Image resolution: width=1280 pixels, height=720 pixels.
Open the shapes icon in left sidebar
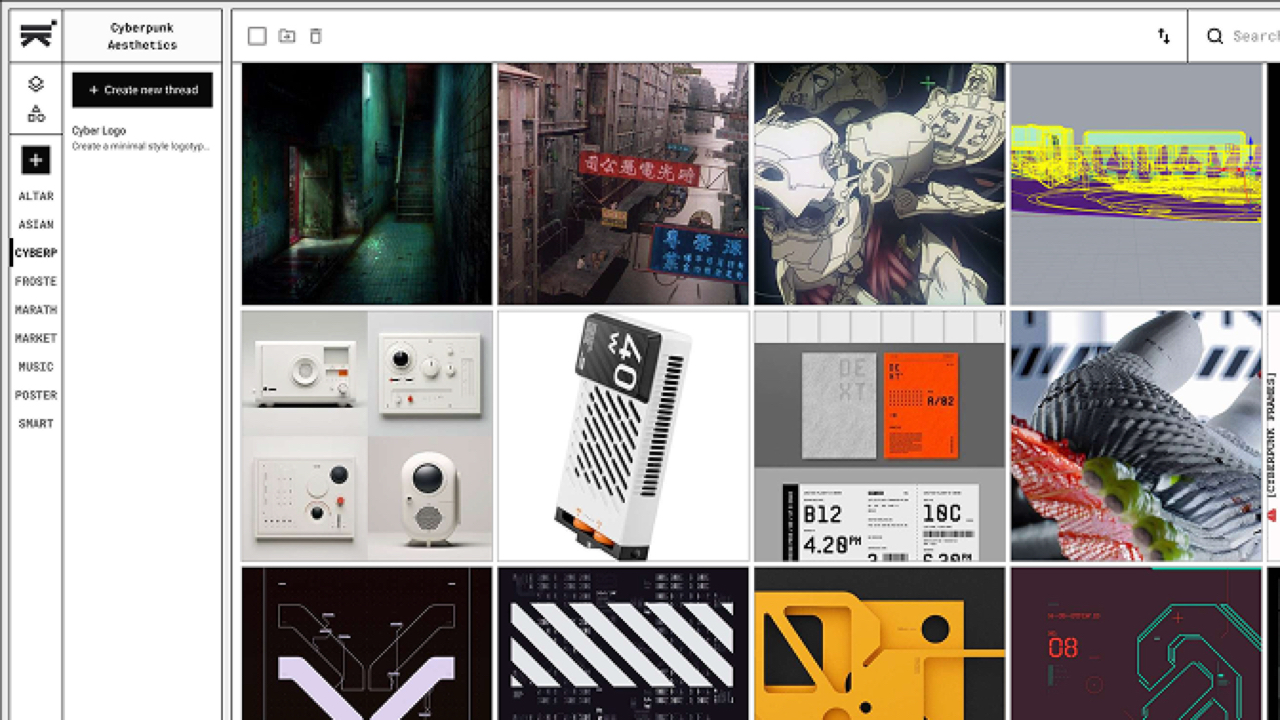(36, 114)
